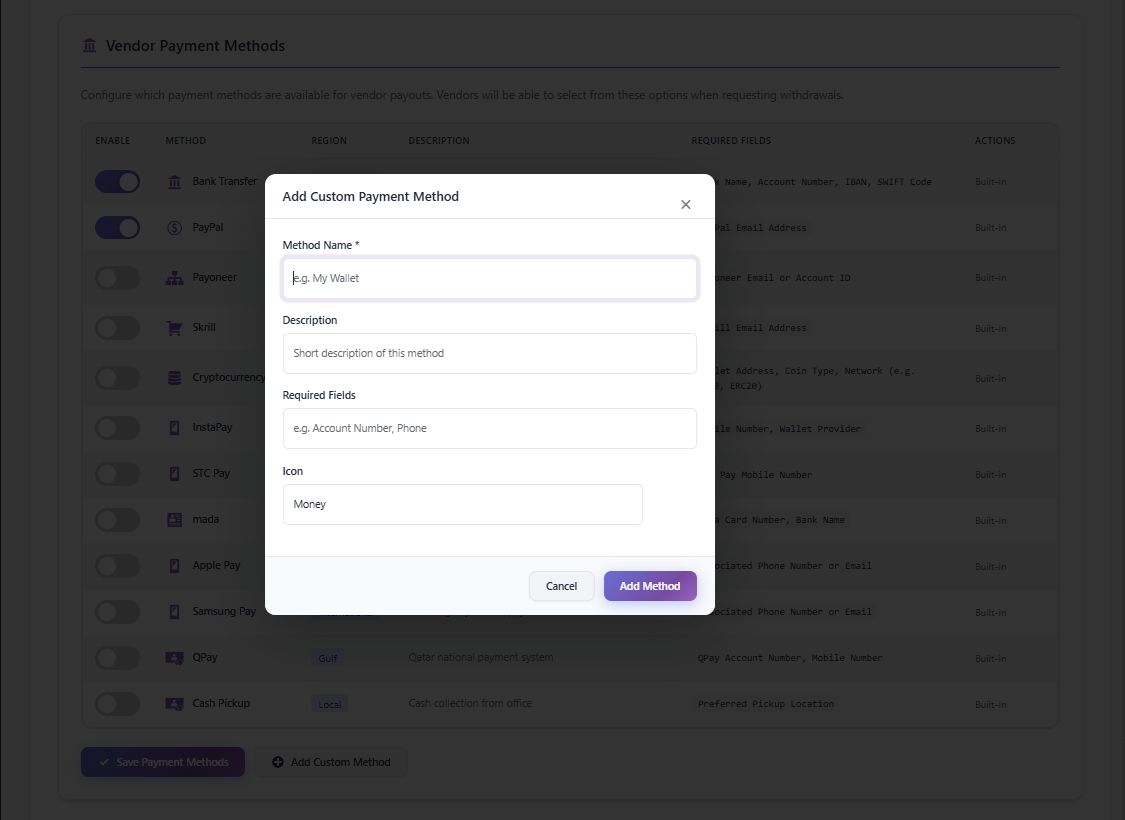Click the PayPal dollar icon
The height and width of the screenshot is (820, 1125).
[175, 228]
